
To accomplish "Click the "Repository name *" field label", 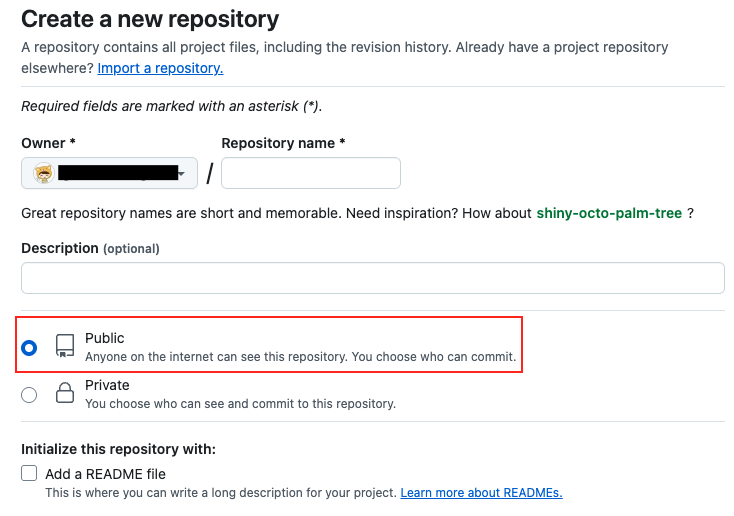I will coord(283,143).
